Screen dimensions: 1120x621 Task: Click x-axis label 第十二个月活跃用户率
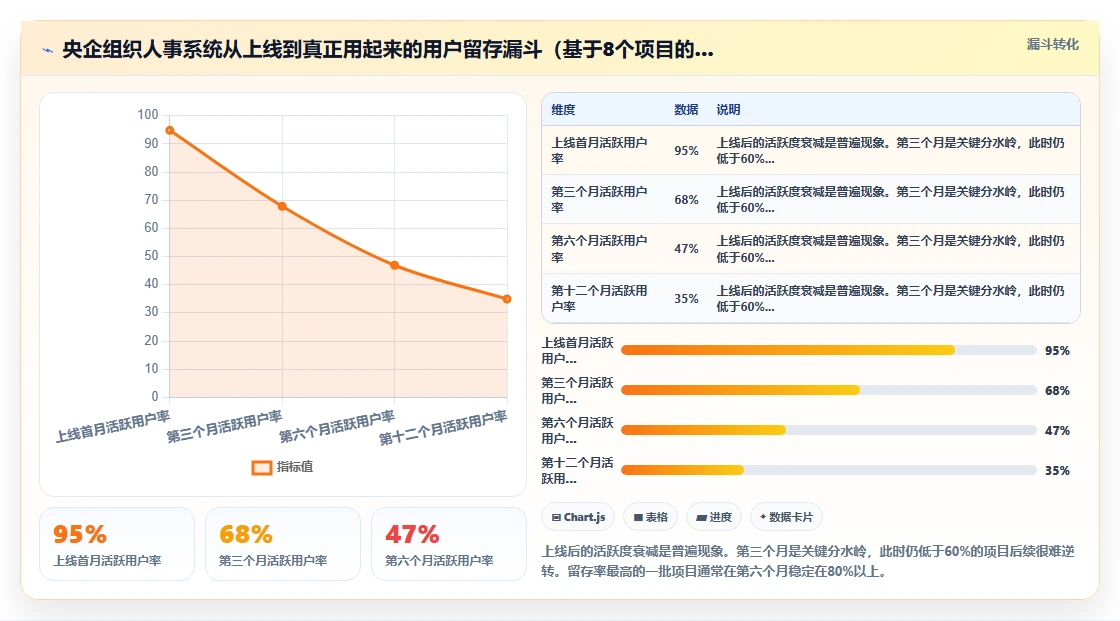(443, 428)
